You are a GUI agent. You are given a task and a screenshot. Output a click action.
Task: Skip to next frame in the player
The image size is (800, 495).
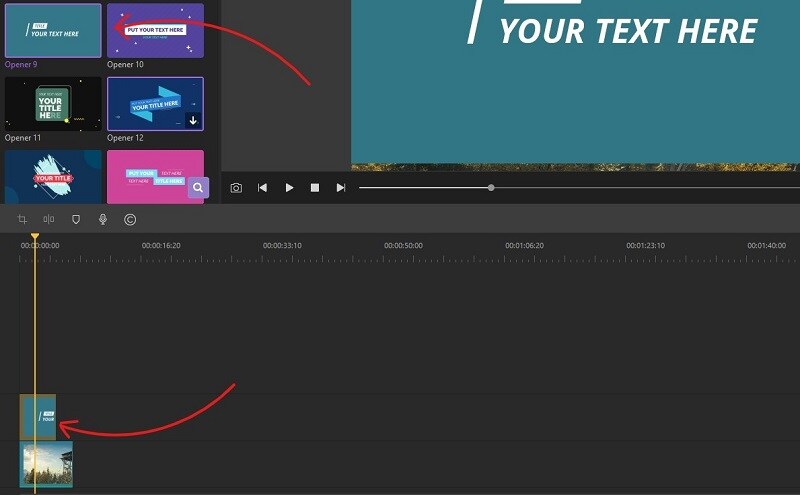pyautogui.click(x=341, y=188)
